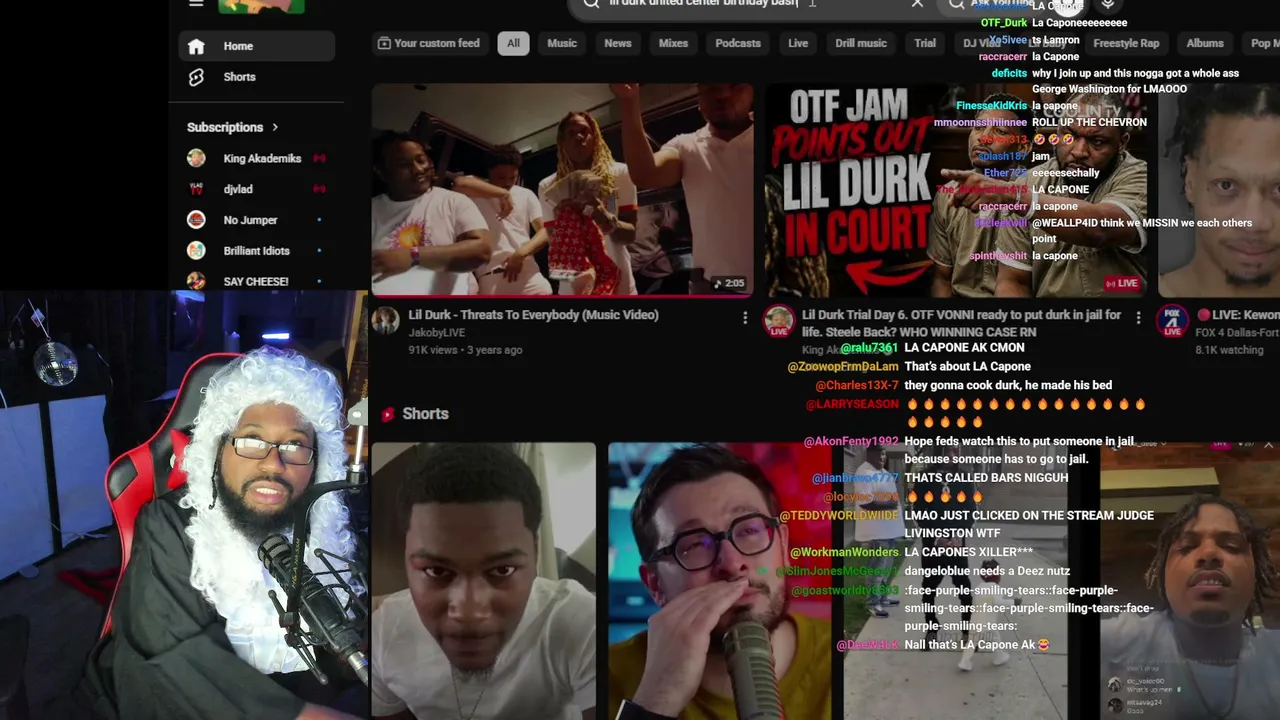The height and width of the screenshot is (720, 1280).
Task: Select the Mixes filter chip
Action: pos(673,43)
